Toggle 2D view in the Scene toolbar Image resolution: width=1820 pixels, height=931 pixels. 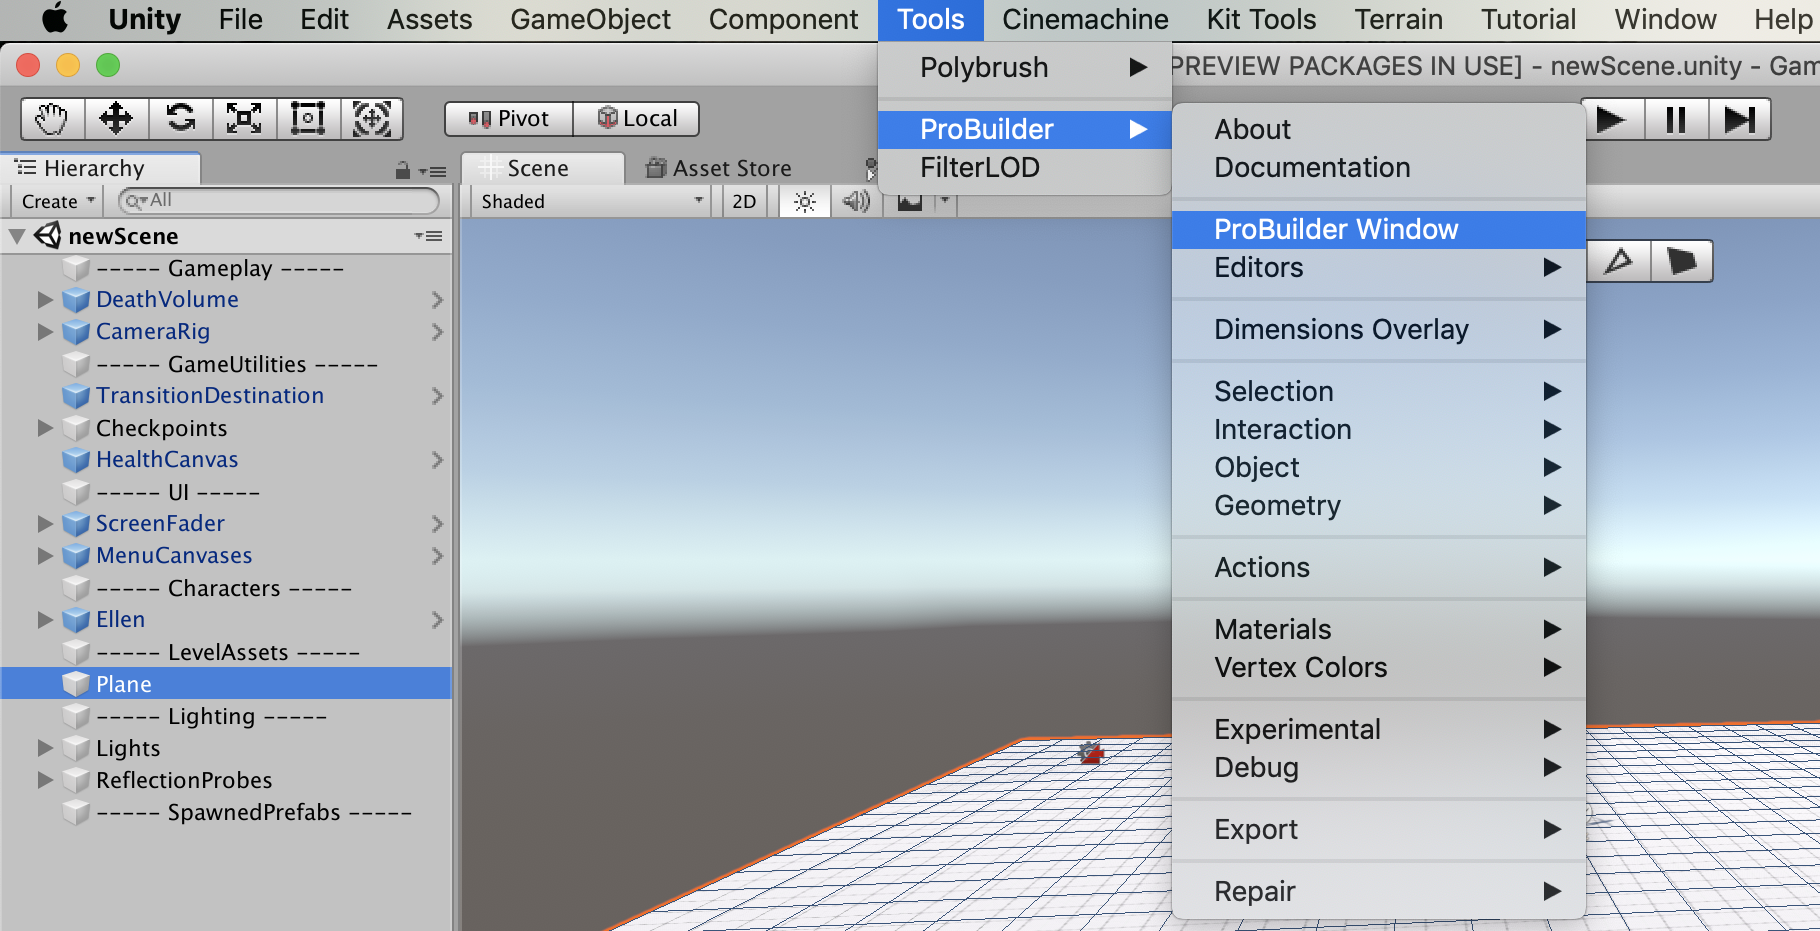[x=744, y=201]
